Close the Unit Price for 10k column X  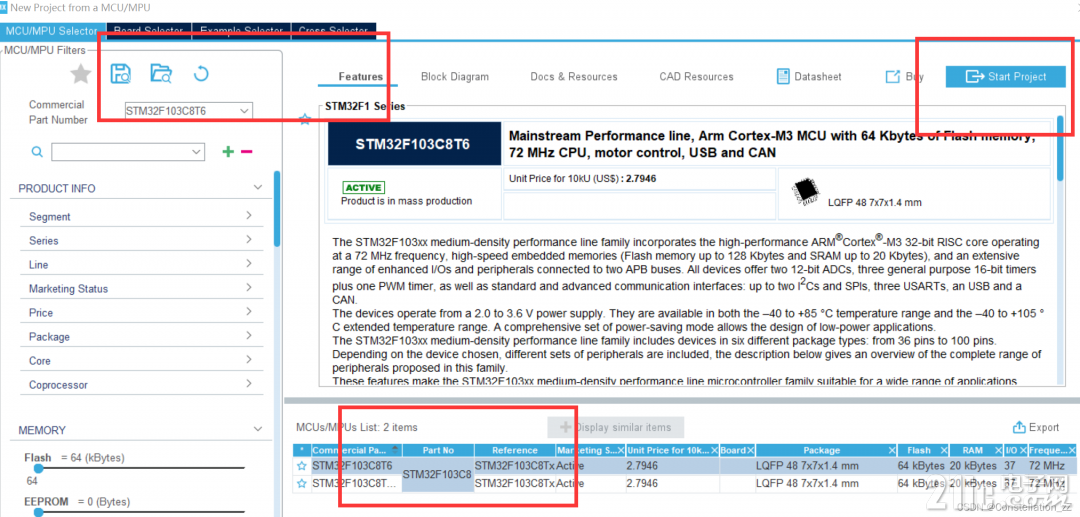[713, 450]
